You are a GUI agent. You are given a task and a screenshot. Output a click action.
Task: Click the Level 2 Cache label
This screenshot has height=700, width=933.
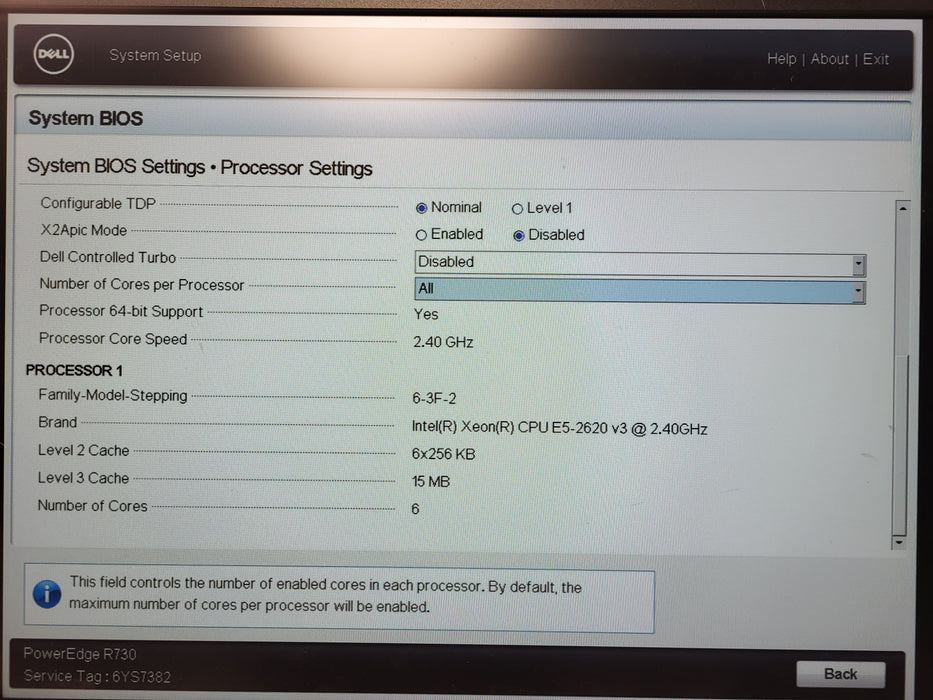pos(83,450)
